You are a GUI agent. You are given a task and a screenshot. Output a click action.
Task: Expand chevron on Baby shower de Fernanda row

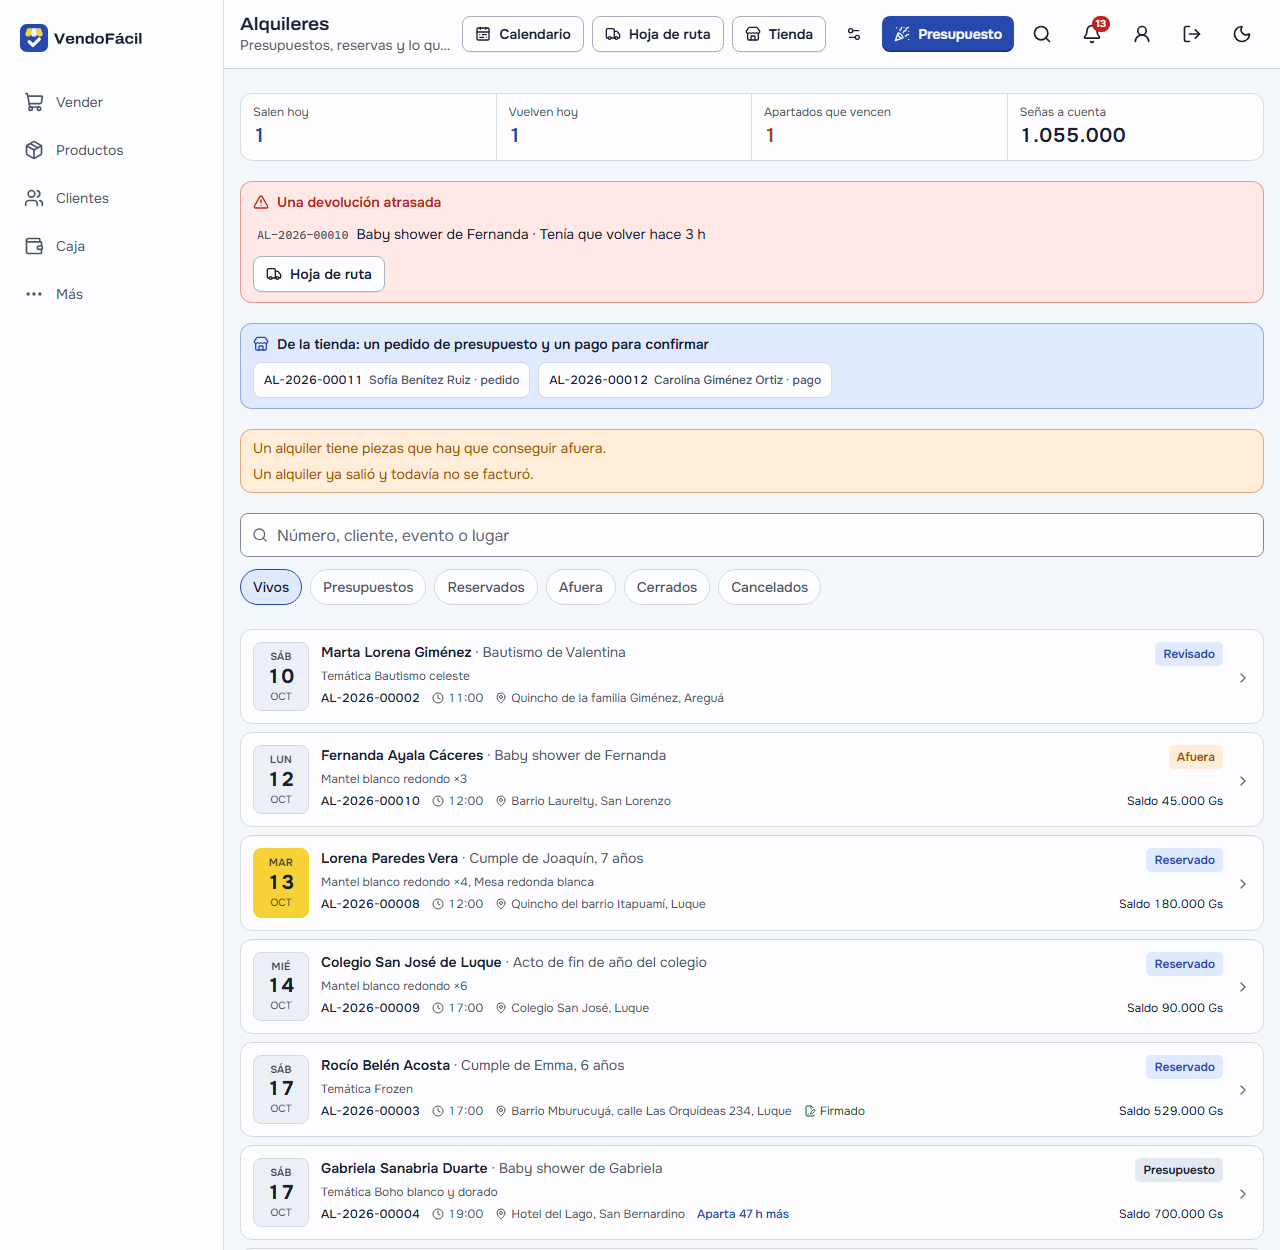1243,781
